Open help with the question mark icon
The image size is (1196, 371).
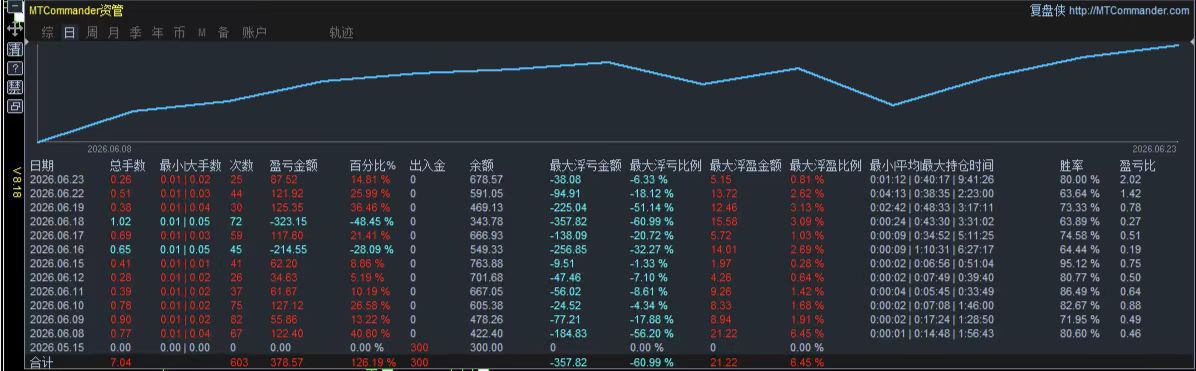[x=14, y=69]
